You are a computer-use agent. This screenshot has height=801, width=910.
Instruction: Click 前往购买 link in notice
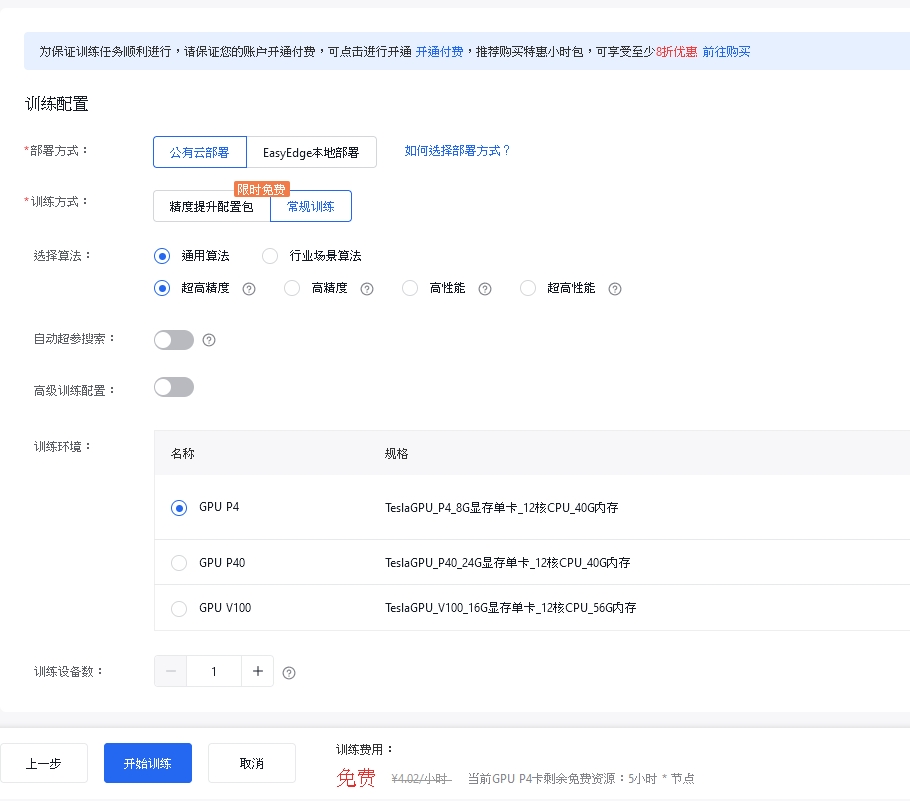726,52
